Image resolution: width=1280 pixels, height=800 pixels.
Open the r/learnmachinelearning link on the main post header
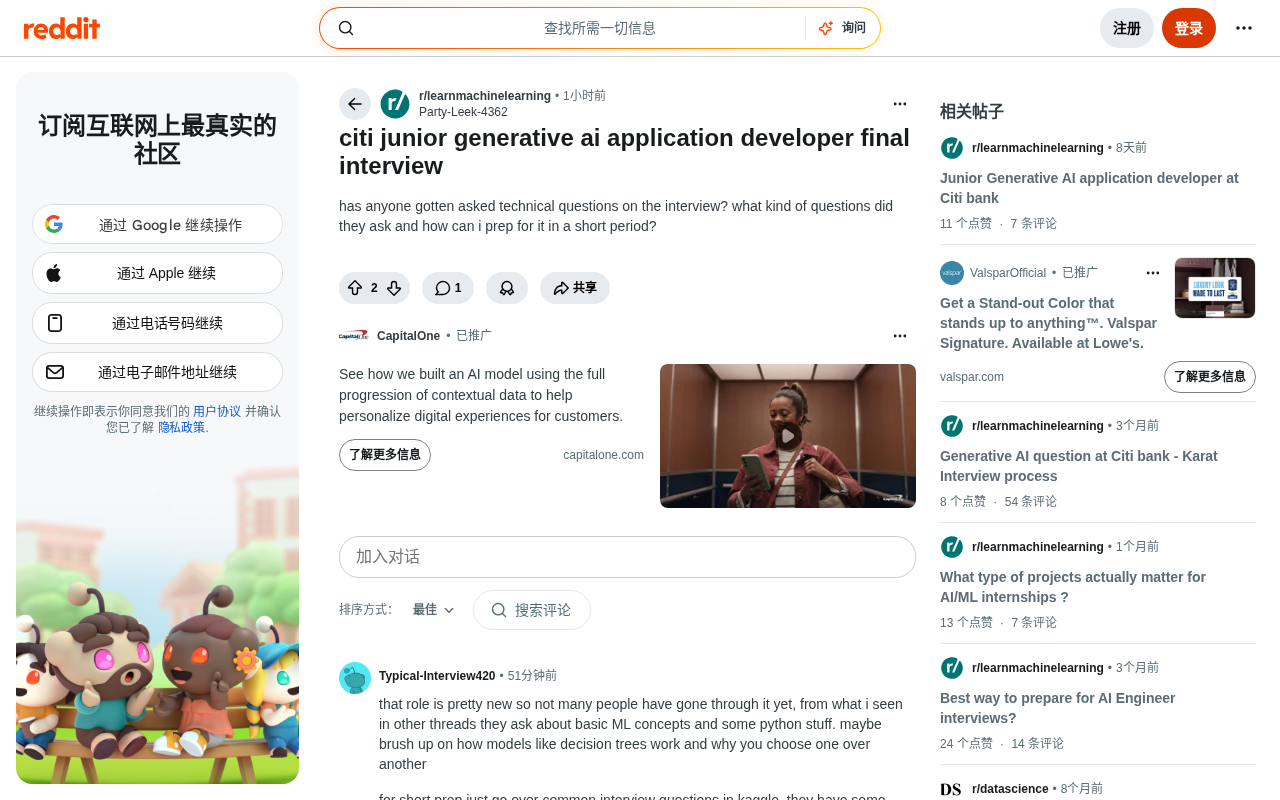point(485,96)
